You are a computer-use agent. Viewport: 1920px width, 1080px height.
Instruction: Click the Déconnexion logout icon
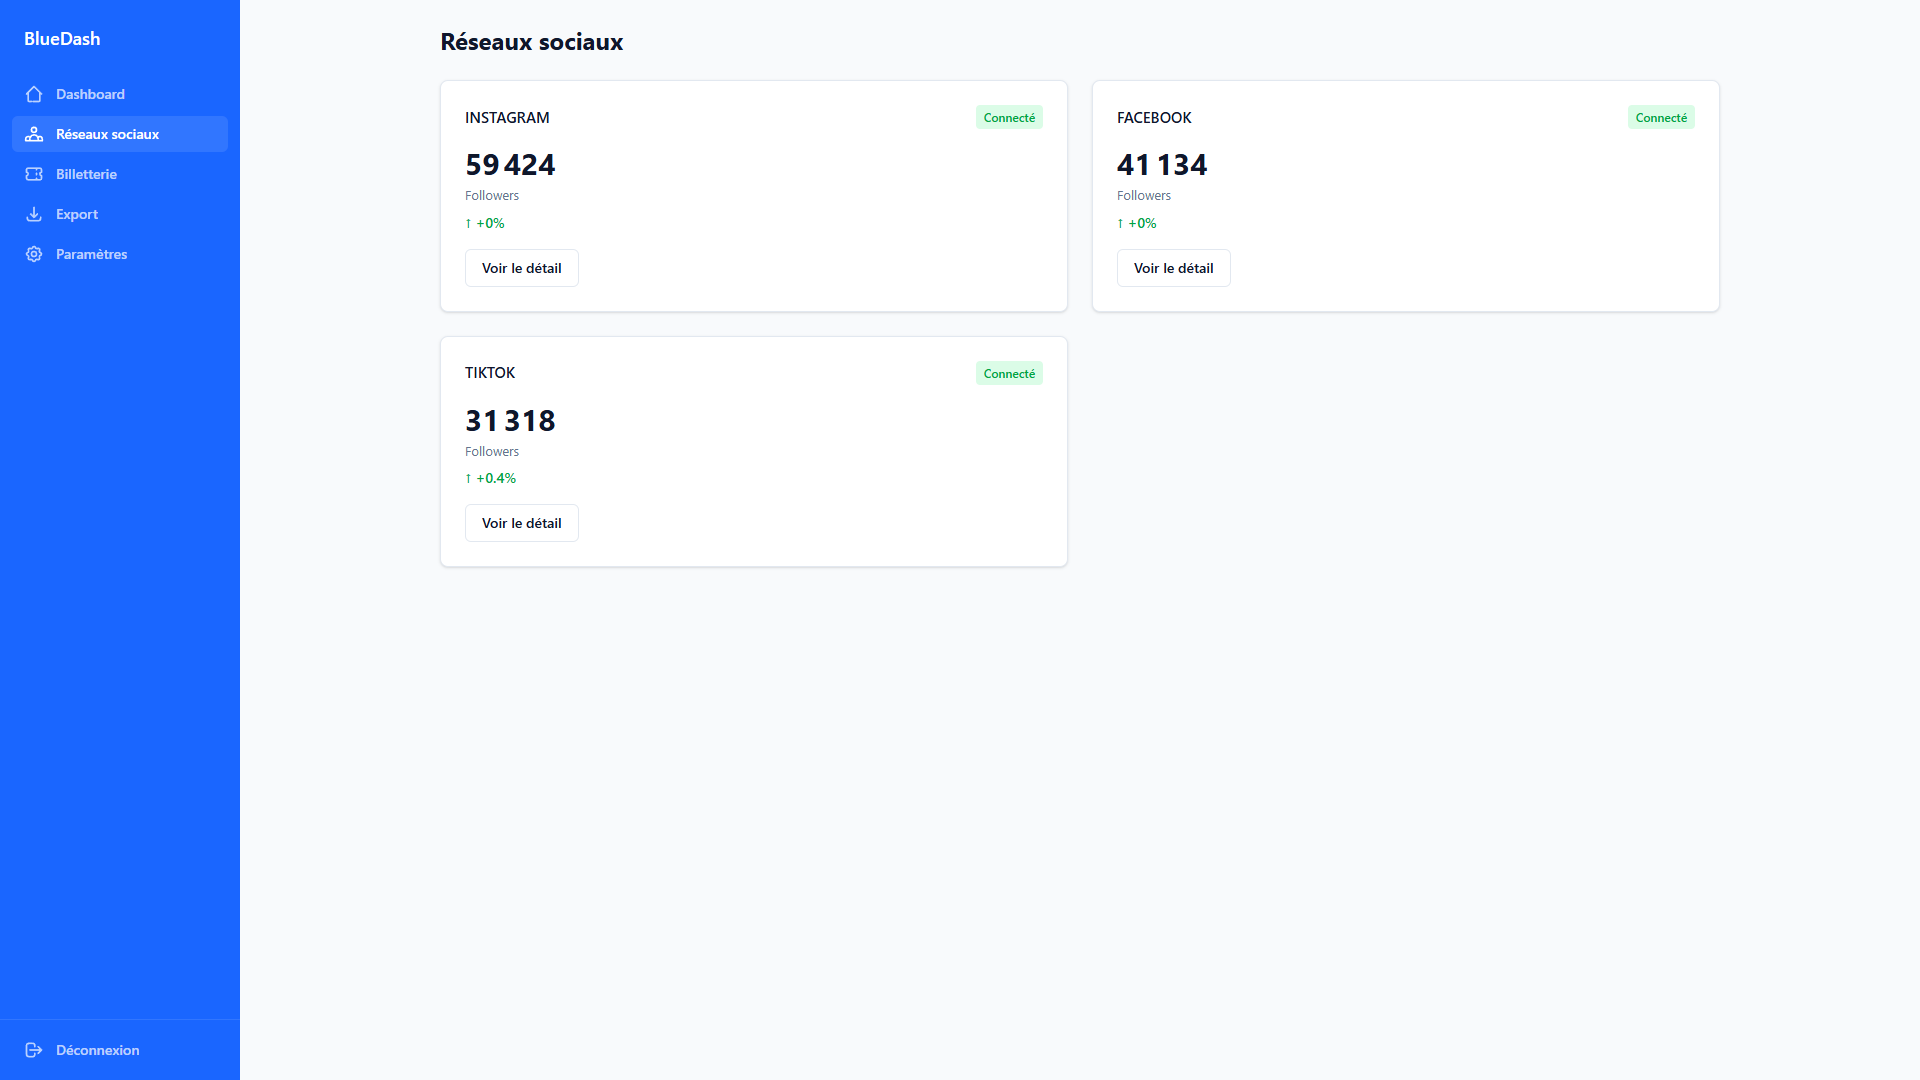point(34,1050)
